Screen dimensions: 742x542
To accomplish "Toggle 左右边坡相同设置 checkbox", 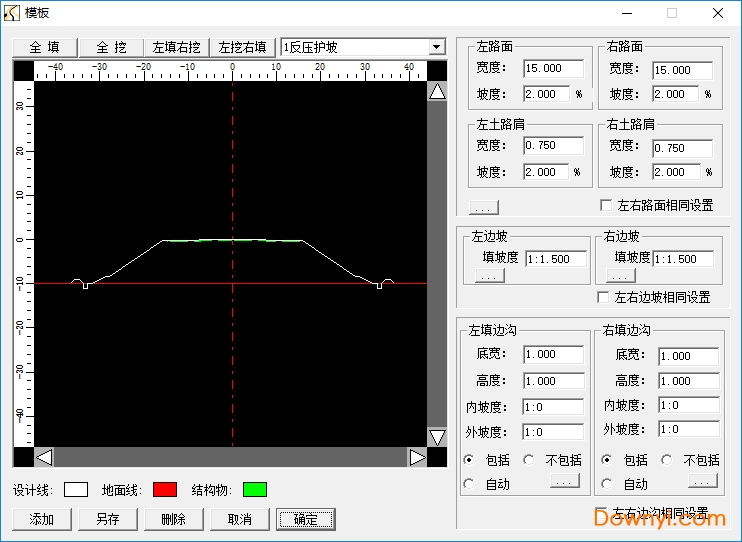I will point(603,297).
